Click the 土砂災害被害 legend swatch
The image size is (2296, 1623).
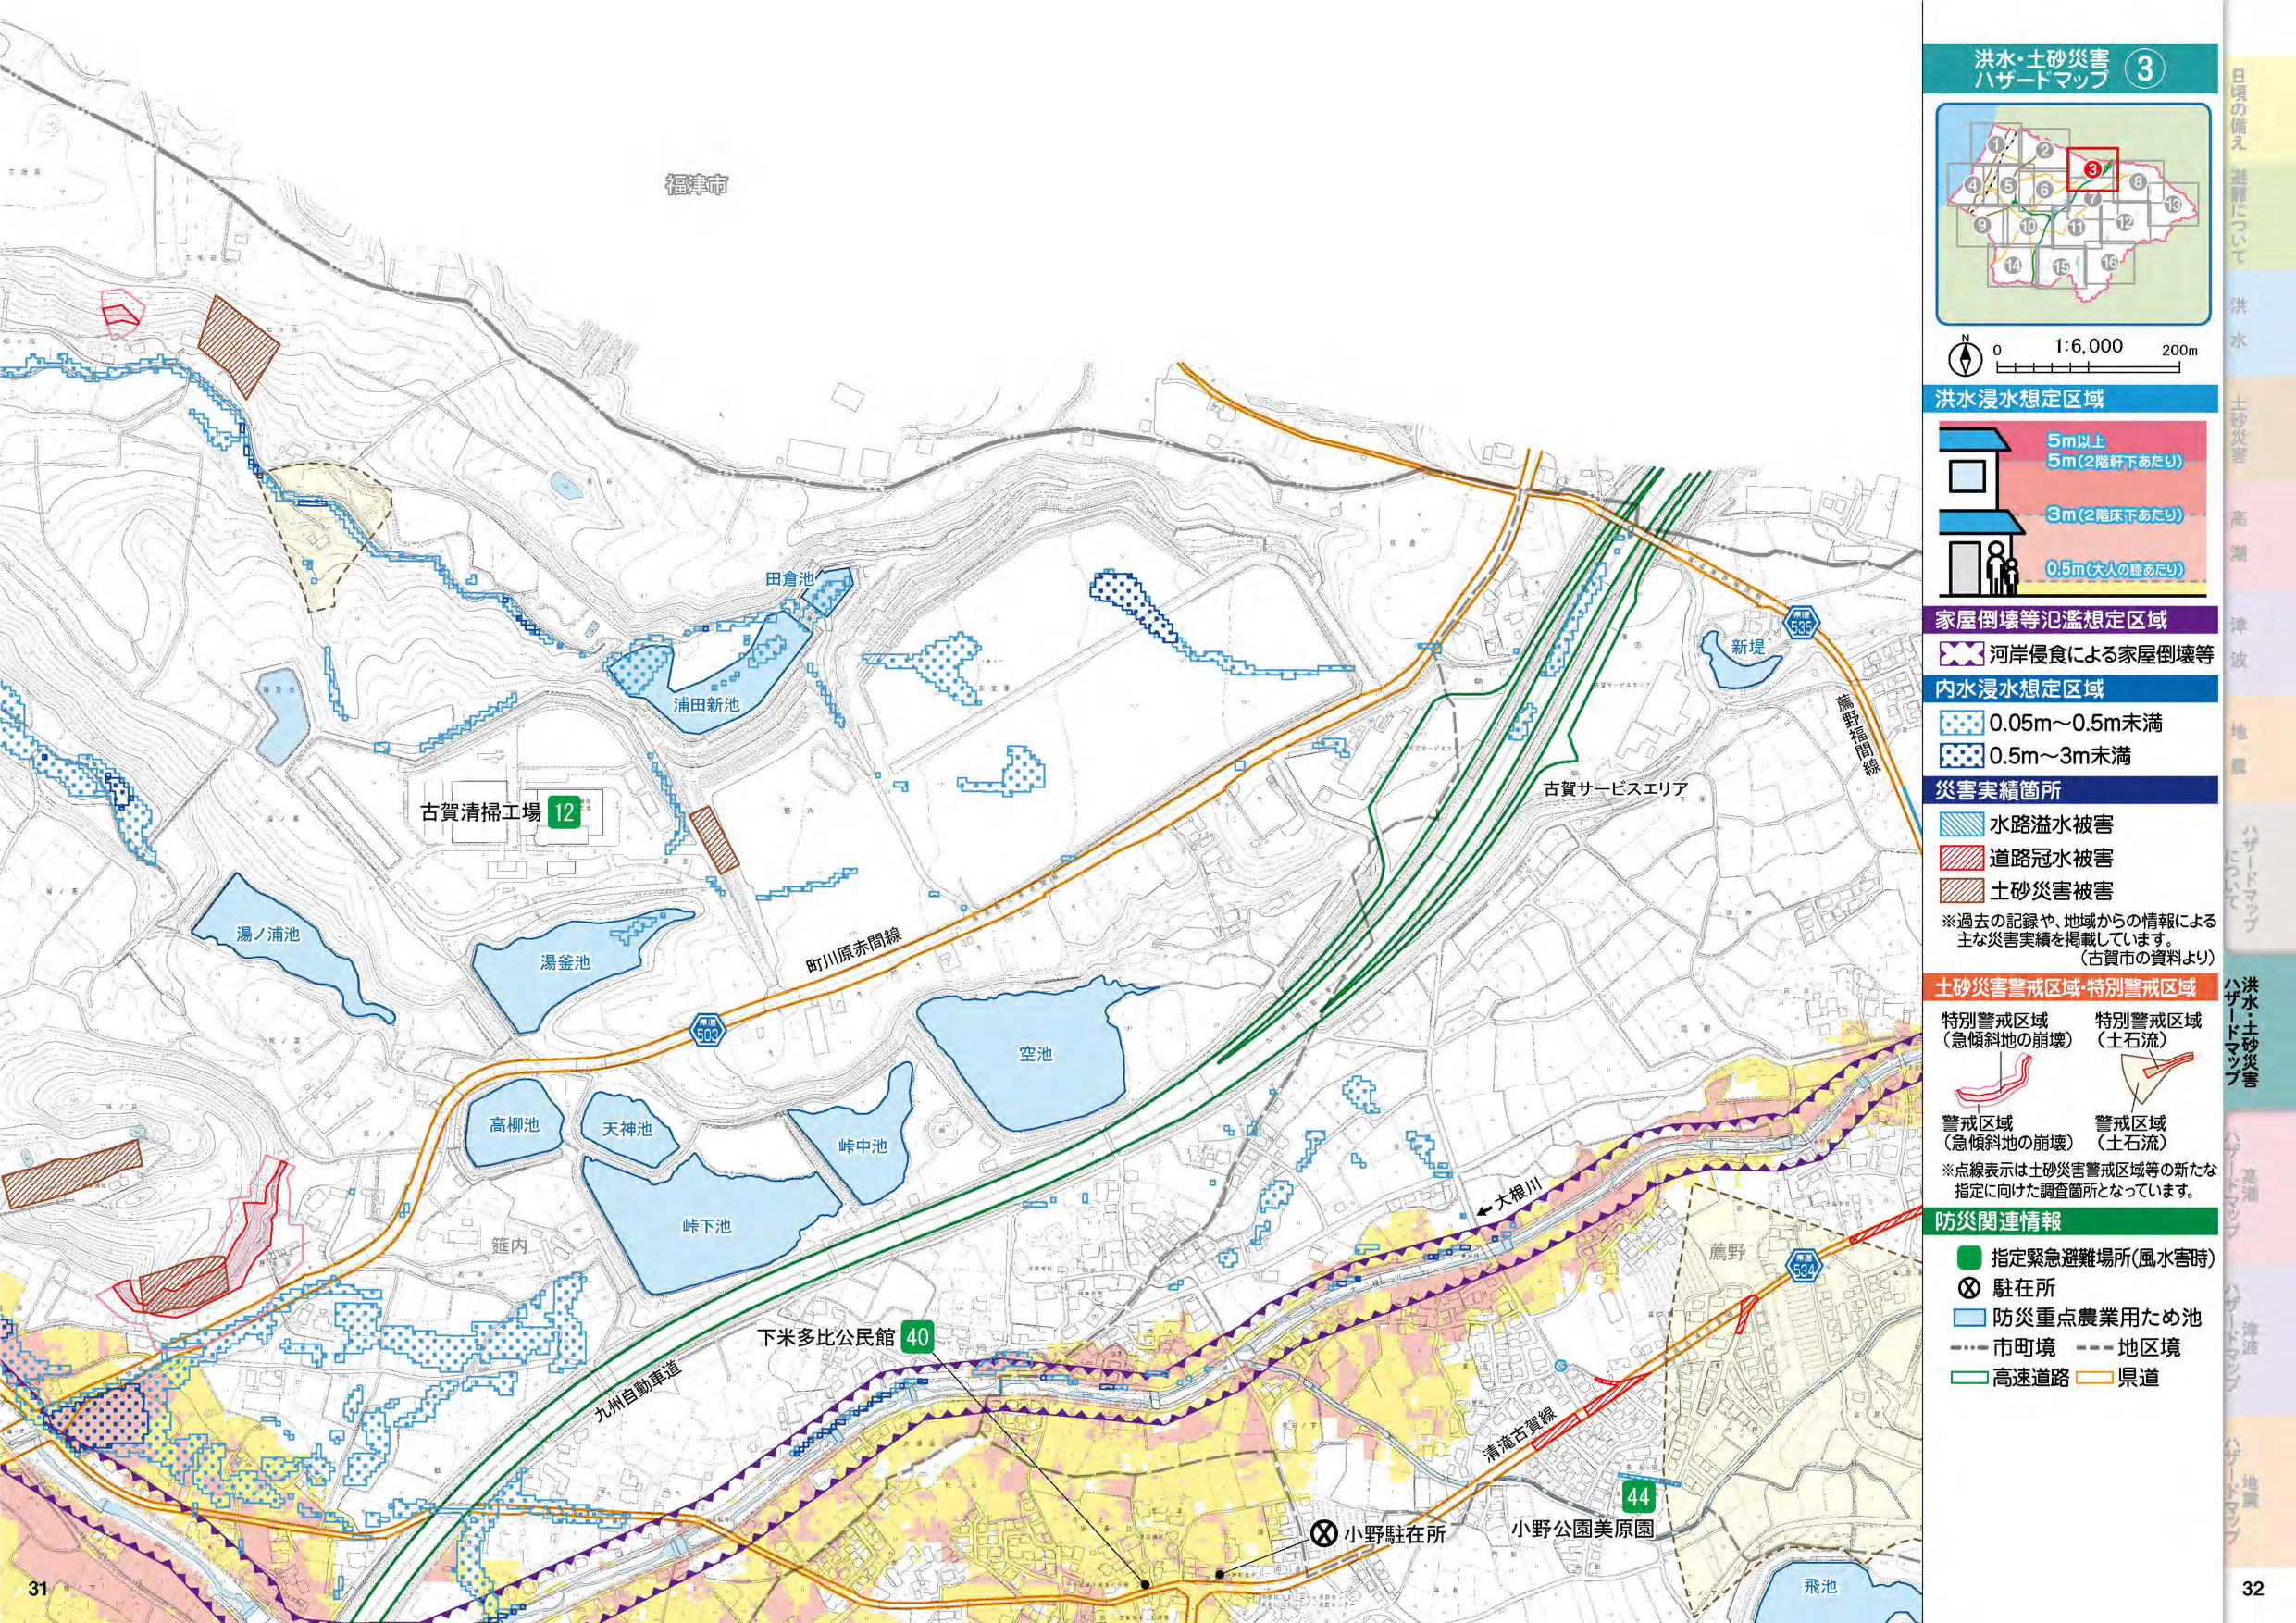coord(1961,890)
